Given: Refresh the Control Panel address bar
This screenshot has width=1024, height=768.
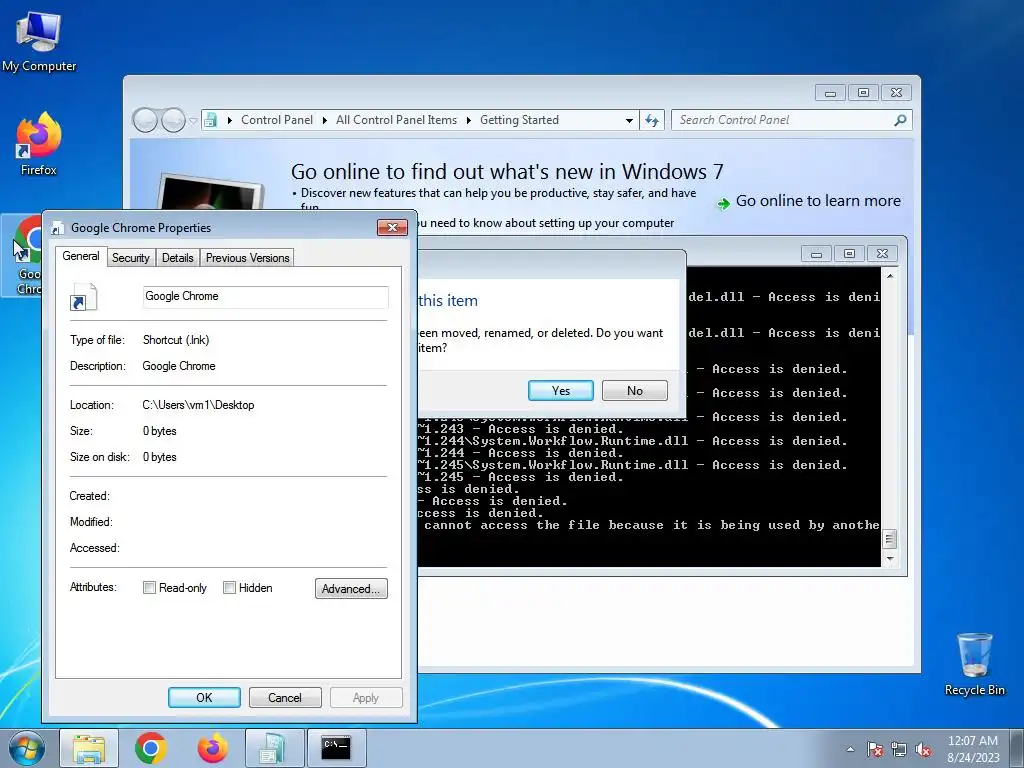Looking at the screenshot, I should point(652,120).
